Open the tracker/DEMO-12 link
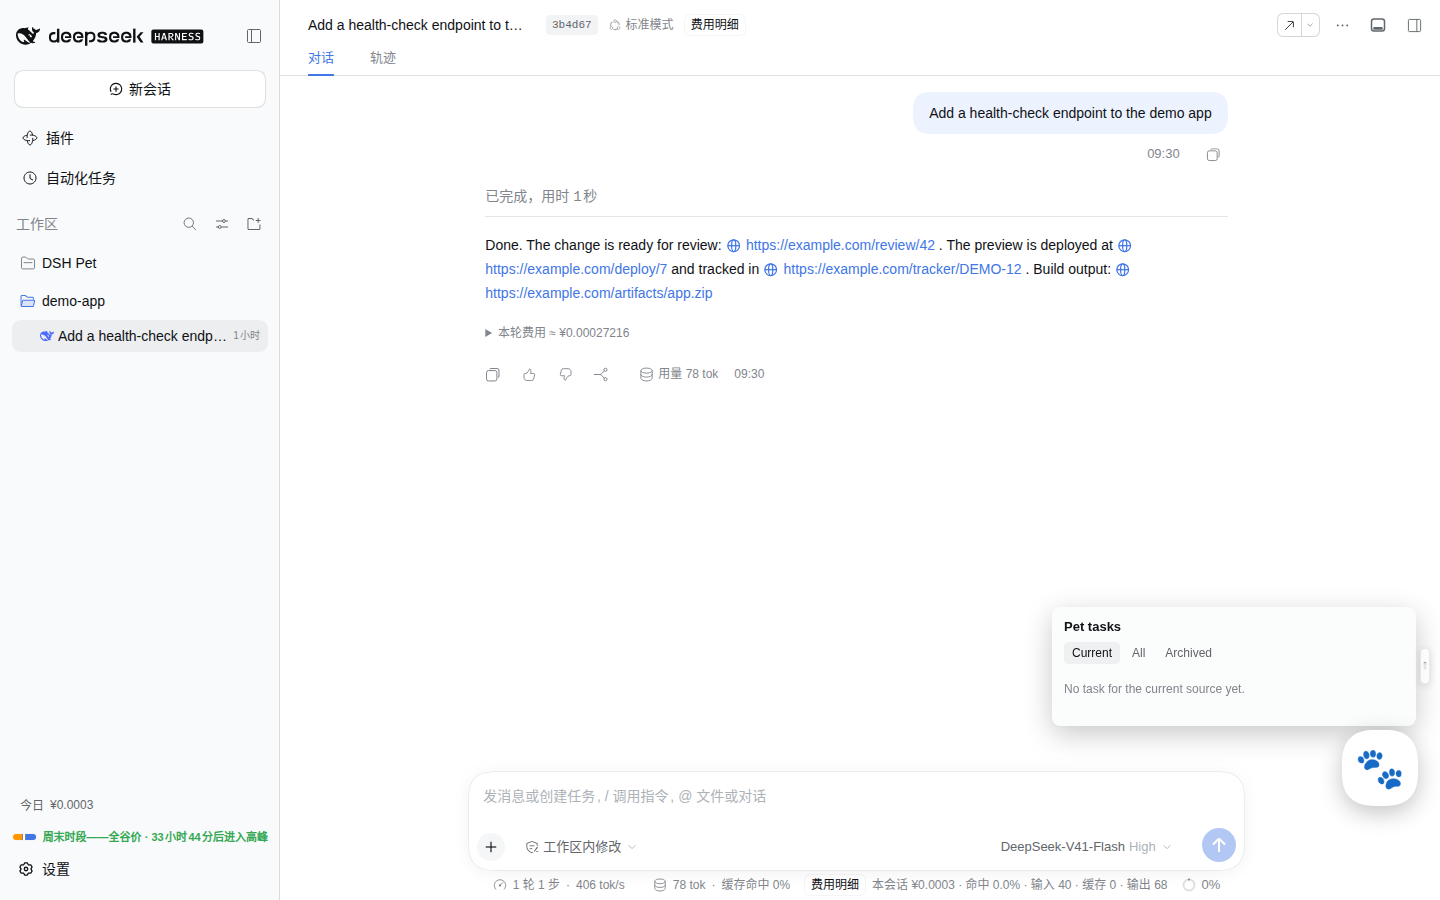 pyautogui.click(x=902, y=269)
